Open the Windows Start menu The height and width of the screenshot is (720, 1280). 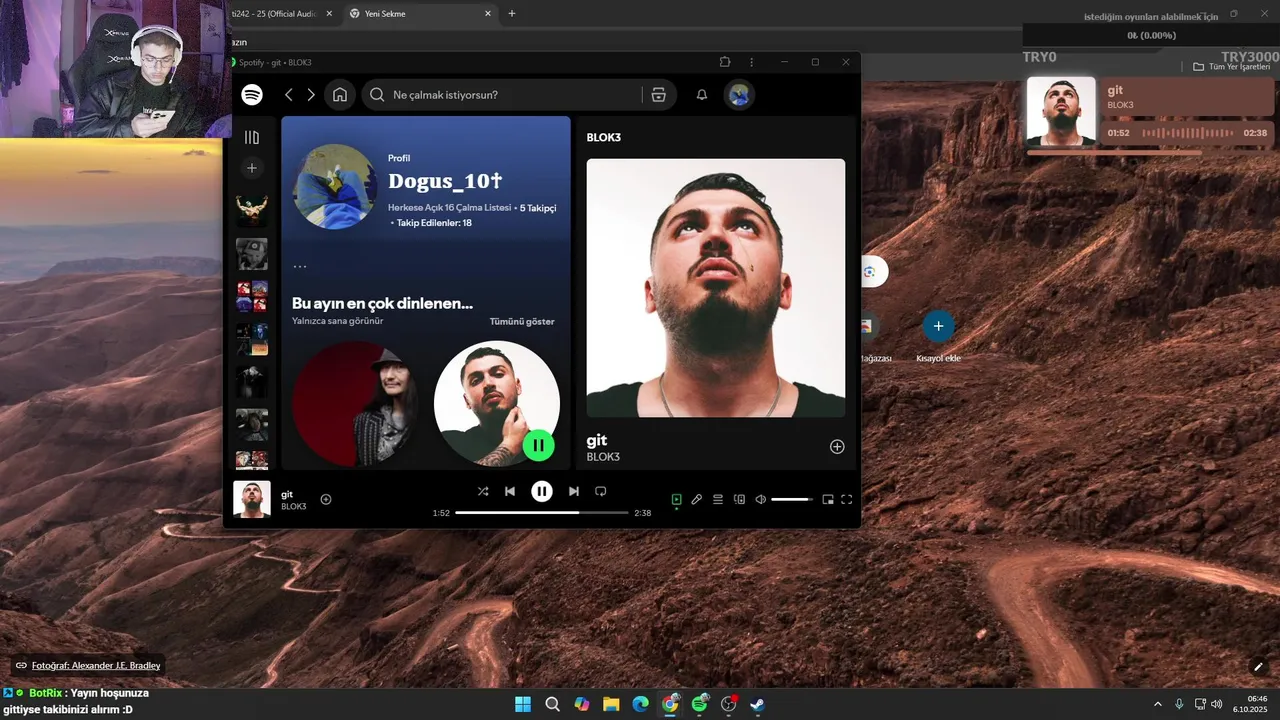pyautogui.click(x=523, y=704)
